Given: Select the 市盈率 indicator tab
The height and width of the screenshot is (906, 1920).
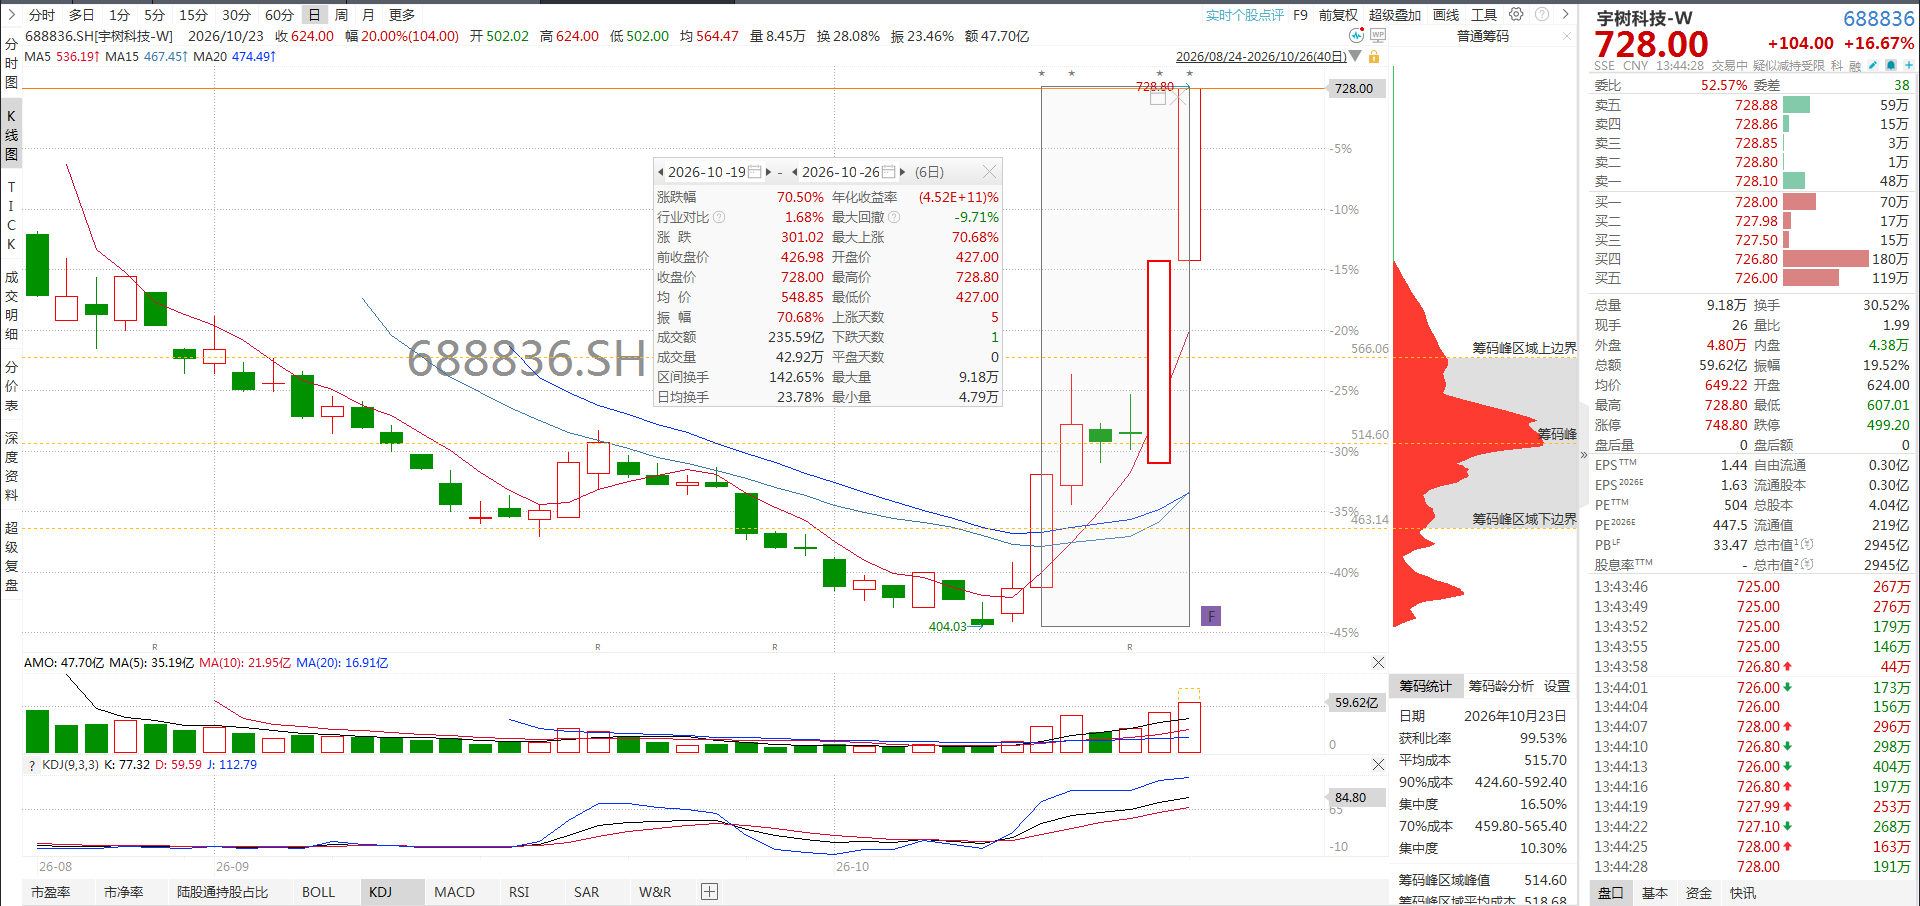Looking at the screenshot, I should (x=50, y=892).
